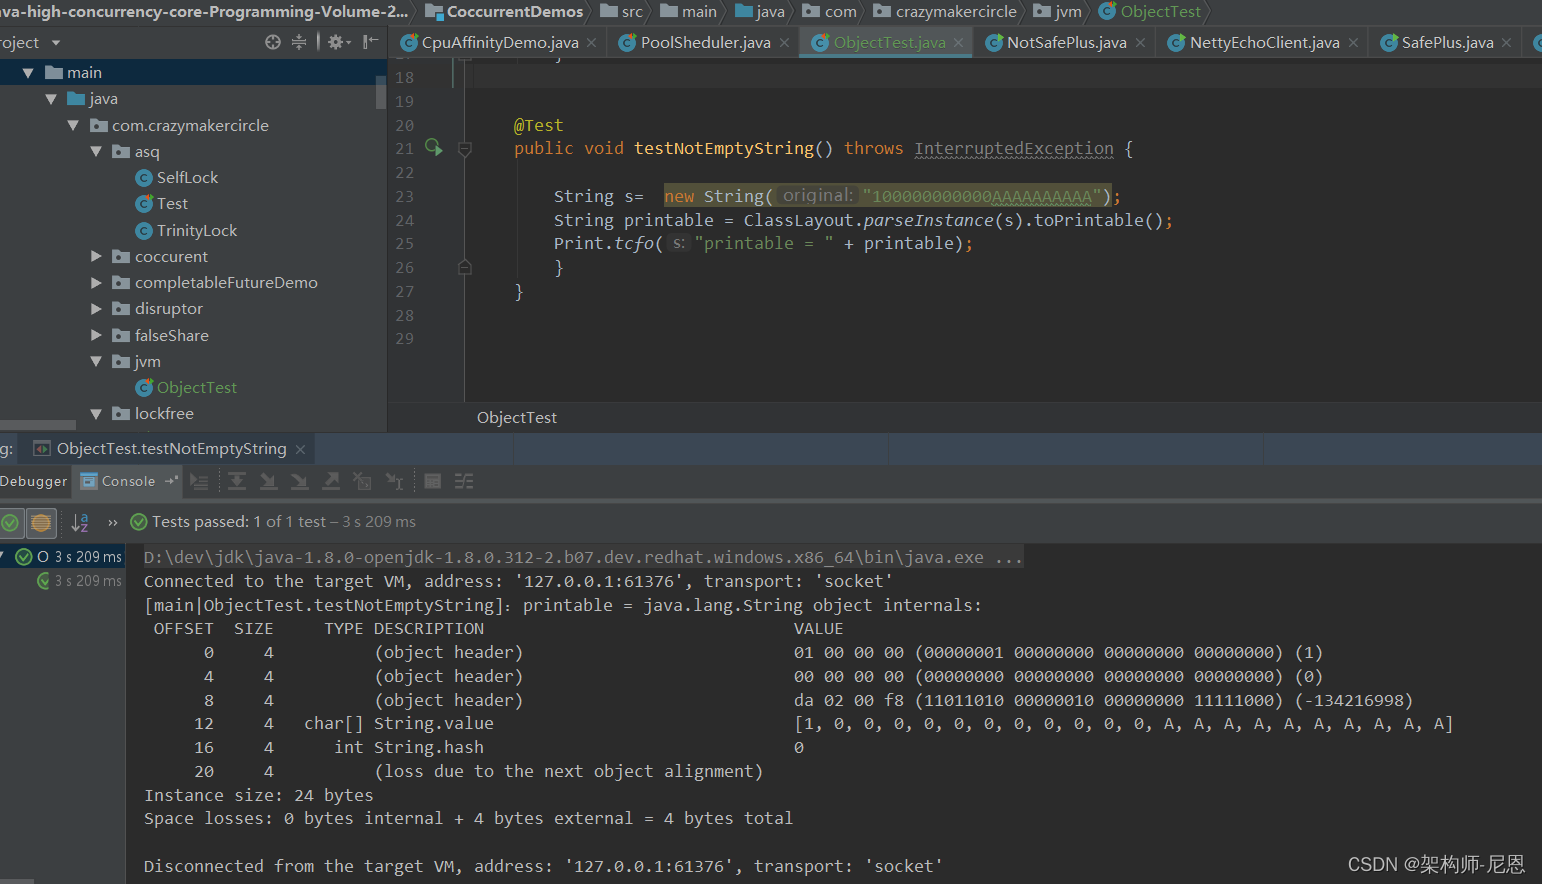Click the crazymakercircle breadcrumb

pyautogui.click(x=946, y=12)
